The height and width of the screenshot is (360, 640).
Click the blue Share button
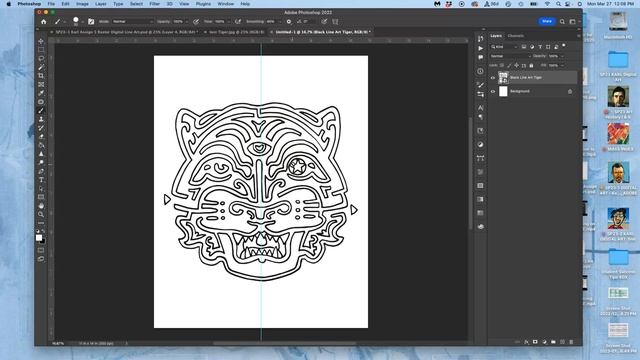click(547, 21)
